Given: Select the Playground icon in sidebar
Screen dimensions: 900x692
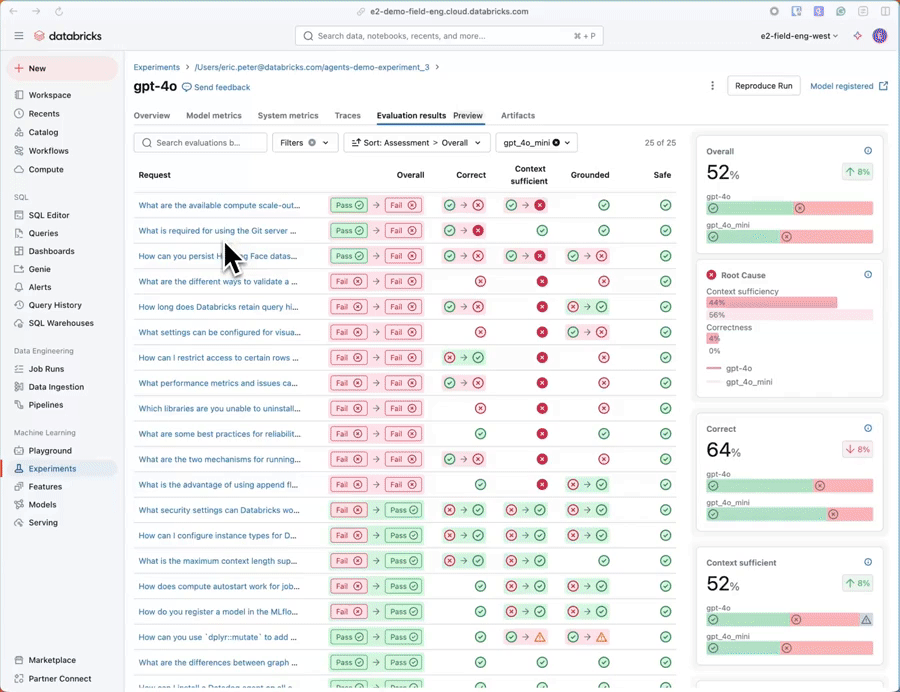Looking at the screenshot, I should point(20,451).
